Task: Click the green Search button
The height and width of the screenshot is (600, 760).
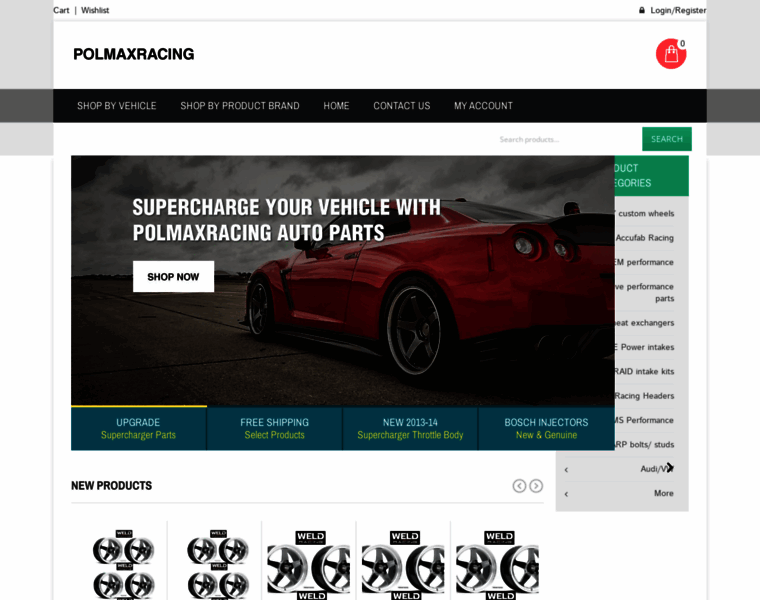Action: (x=667, y=139)
